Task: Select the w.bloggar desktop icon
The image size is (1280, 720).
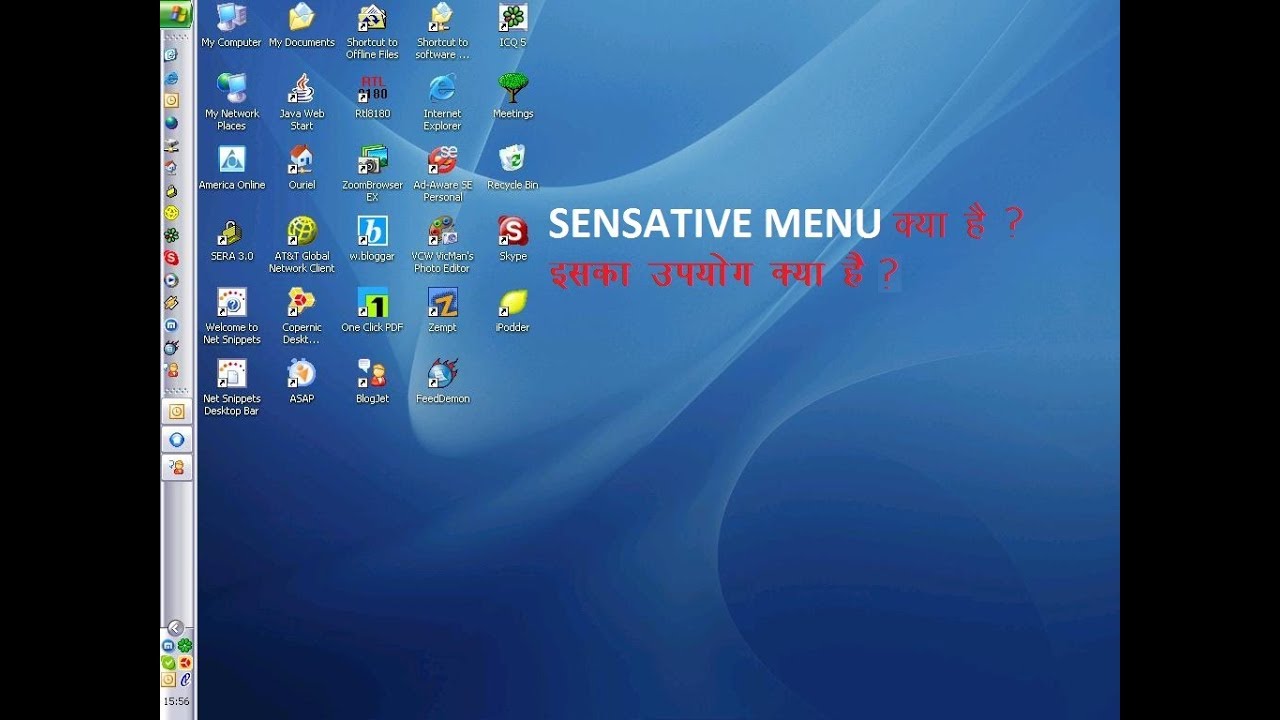Action: pyautogui.click(x=372, y=239)
